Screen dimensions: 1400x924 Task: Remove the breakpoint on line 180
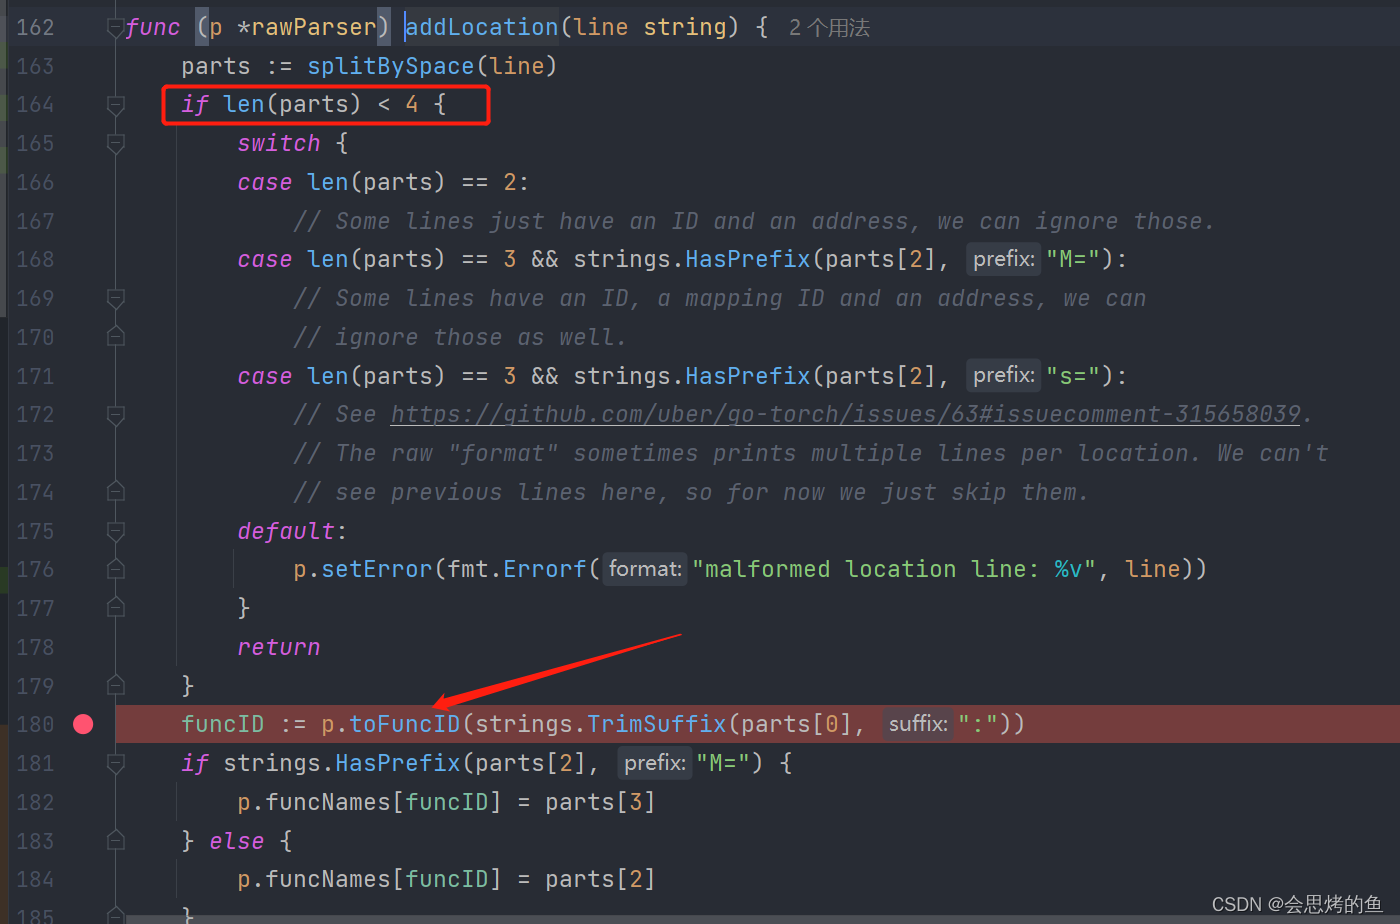pos(84,724)
